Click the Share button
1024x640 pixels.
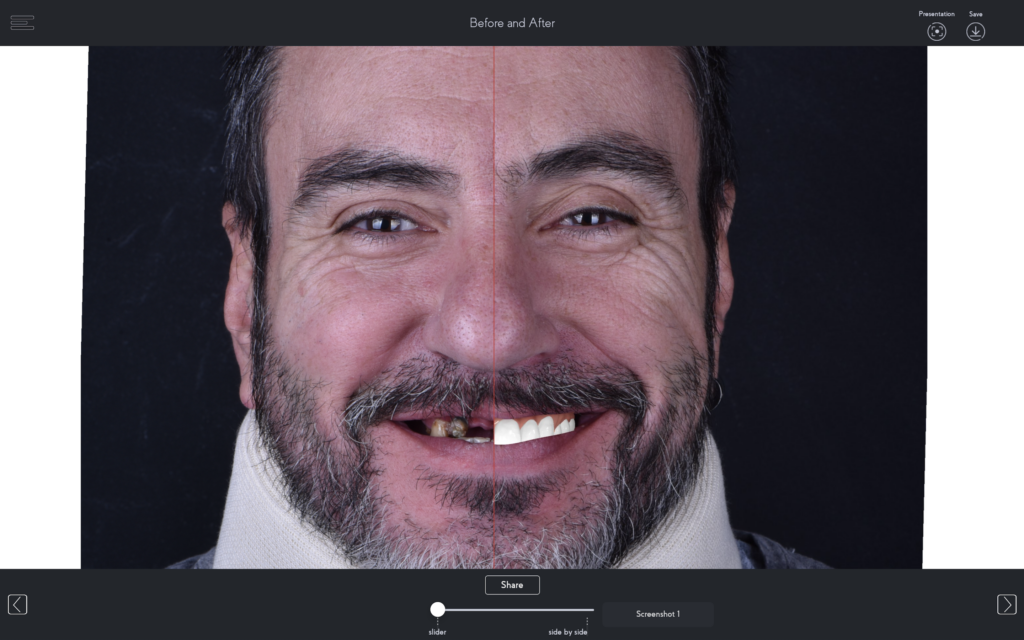coord(512,585)
